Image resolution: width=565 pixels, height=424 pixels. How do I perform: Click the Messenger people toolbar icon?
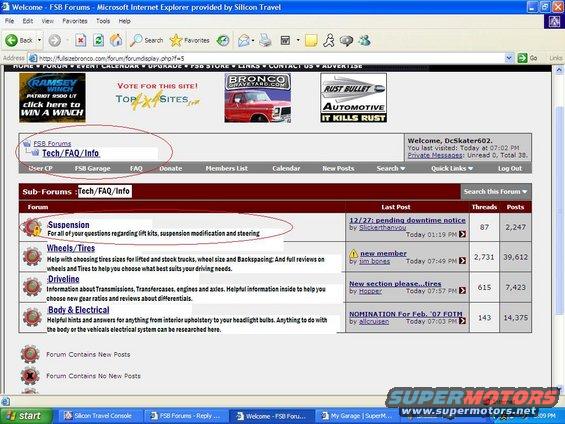point(365,40)
